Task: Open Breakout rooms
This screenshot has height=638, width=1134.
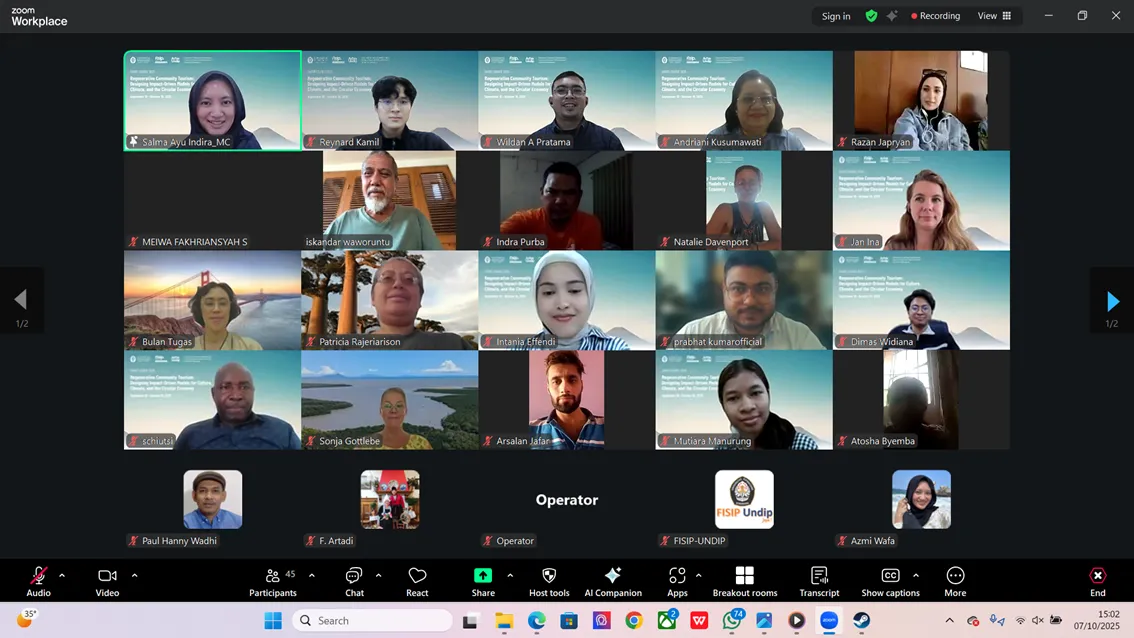Action: (744, 581)
